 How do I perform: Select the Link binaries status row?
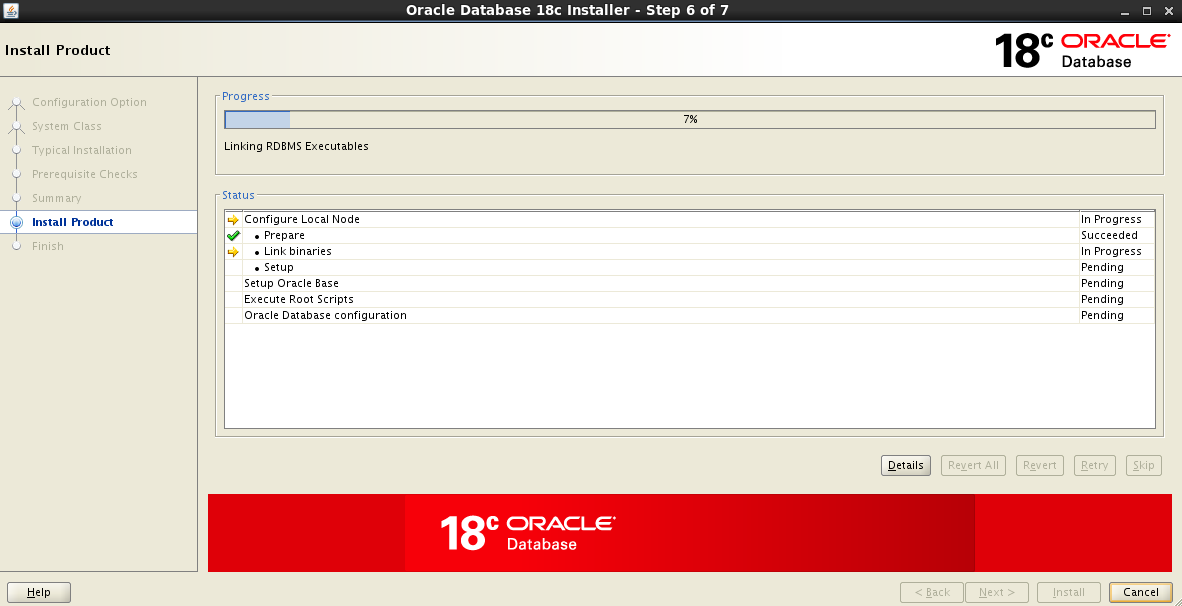coord(690,252)
